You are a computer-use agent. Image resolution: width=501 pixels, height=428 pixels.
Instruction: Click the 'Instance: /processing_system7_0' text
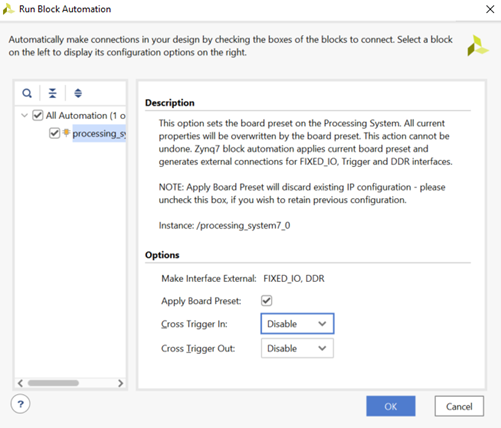click(224, 226)
